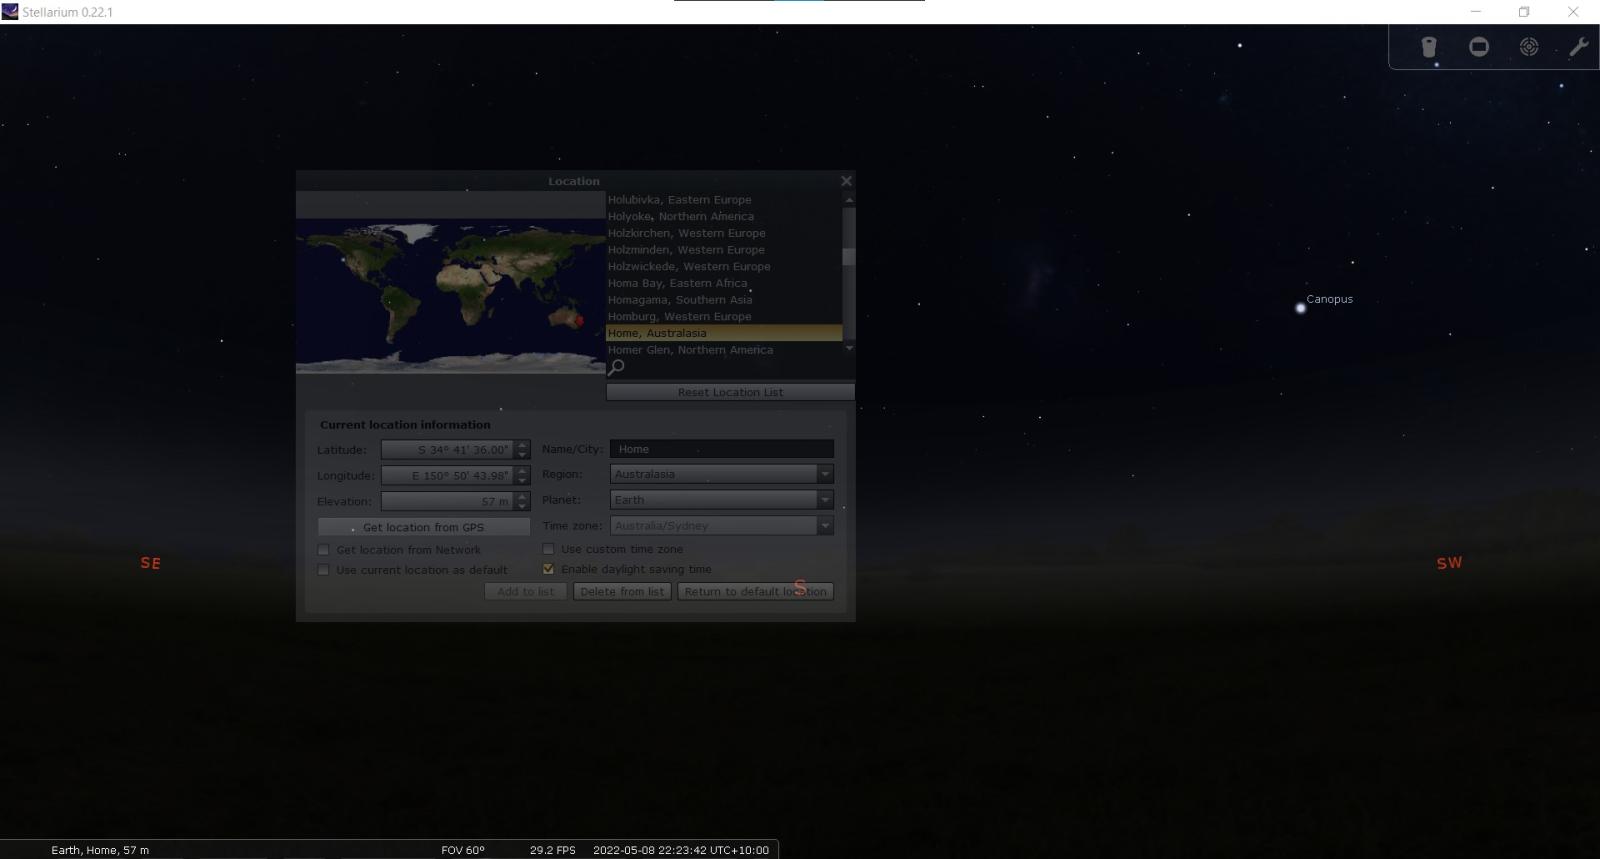
Task: Check Use current location as default
Action: (x=323, y=570)
